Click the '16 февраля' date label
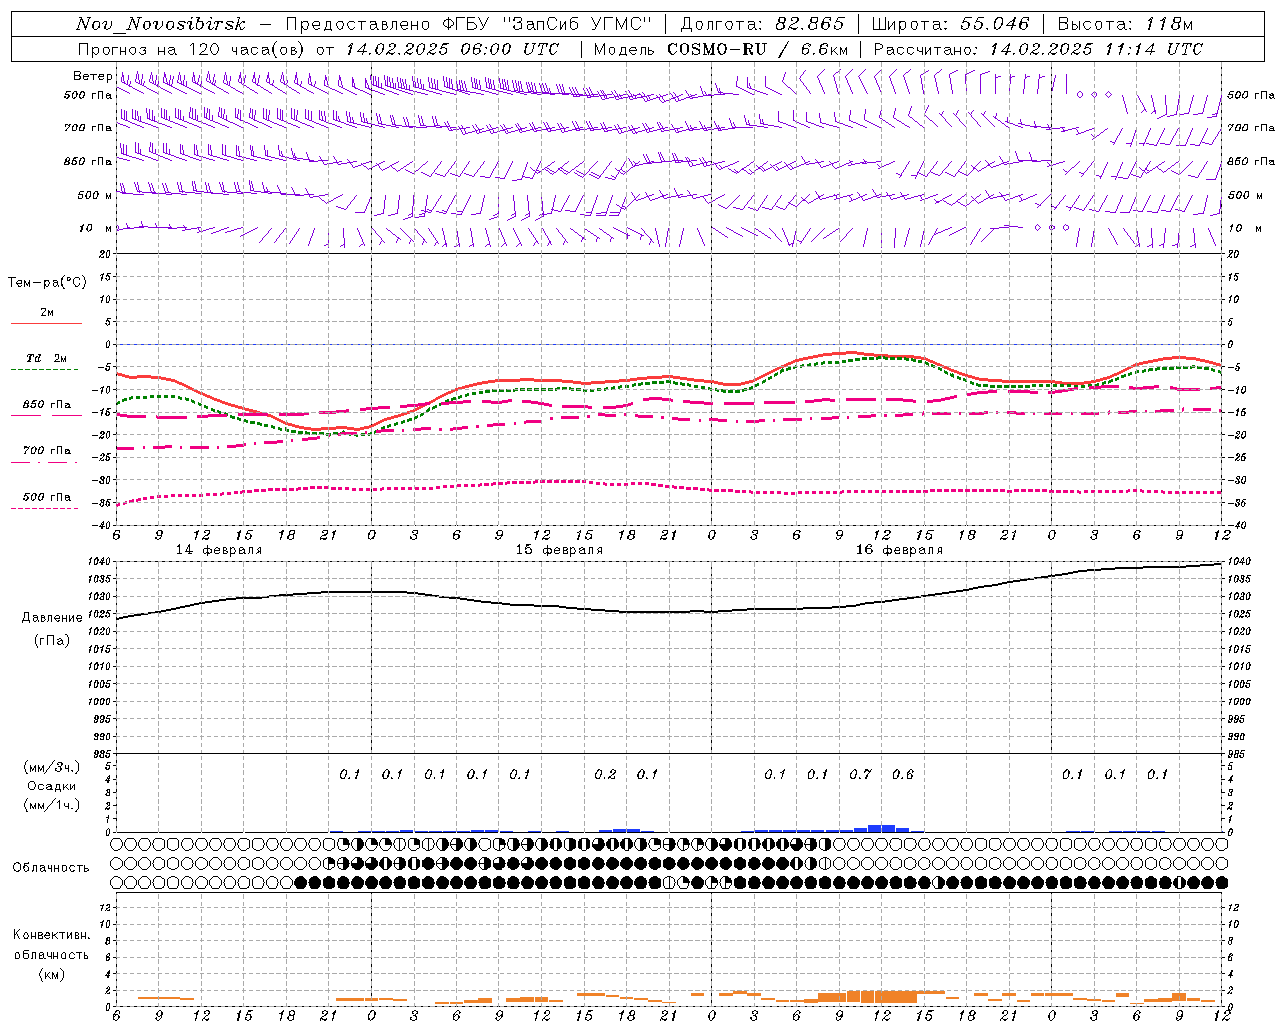The image size is (1280, 1024). click(x=899, y=550)
